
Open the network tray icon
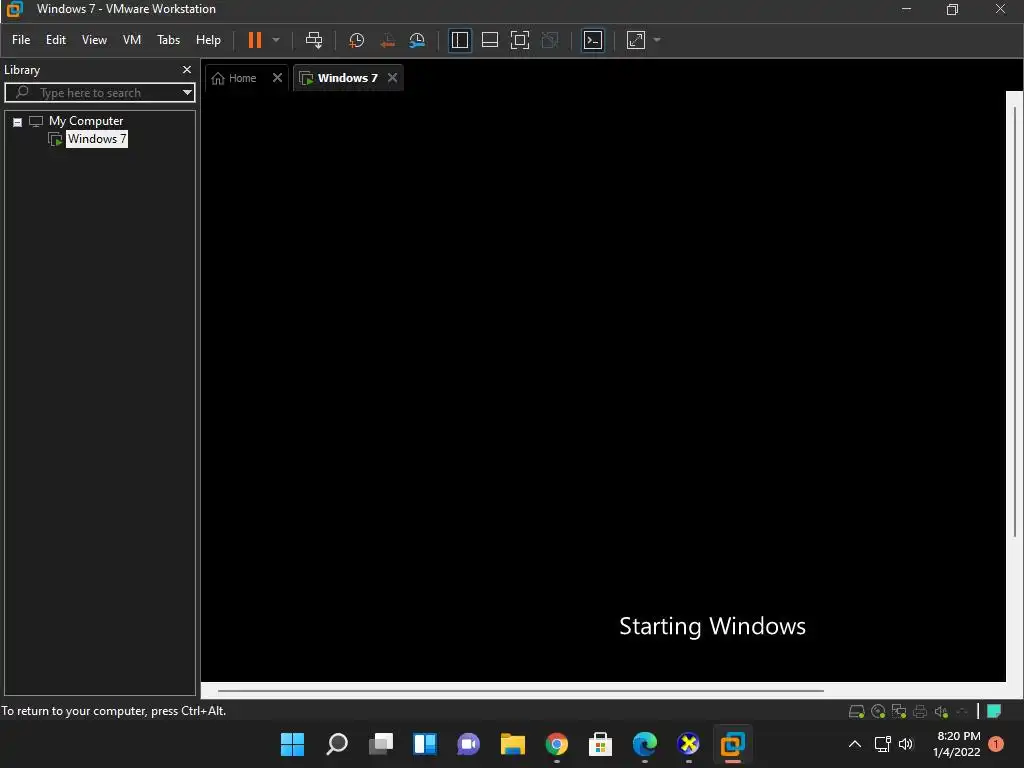pos(883,744)
